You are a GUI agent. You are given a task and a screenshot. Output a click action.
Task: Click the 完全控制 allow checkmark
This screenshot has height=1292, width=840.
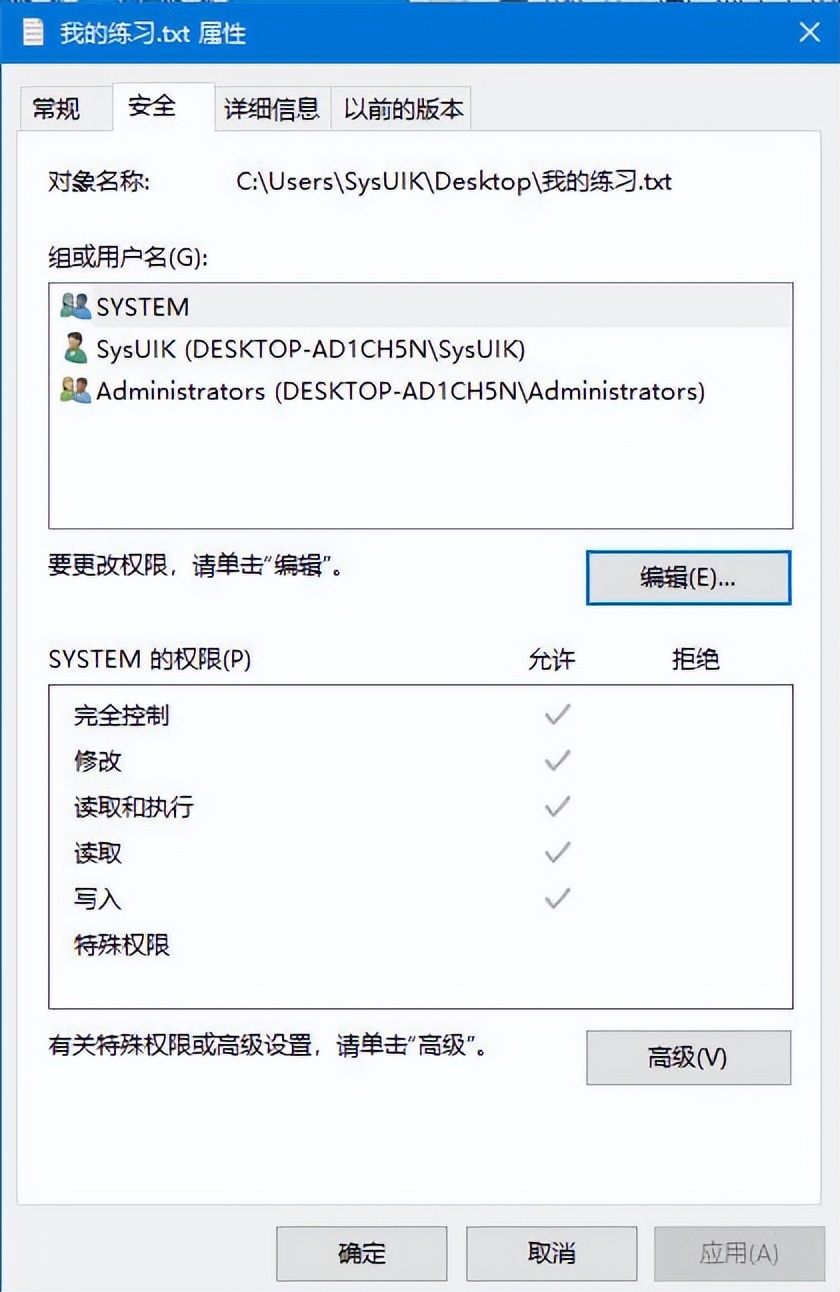coord(556,714)
